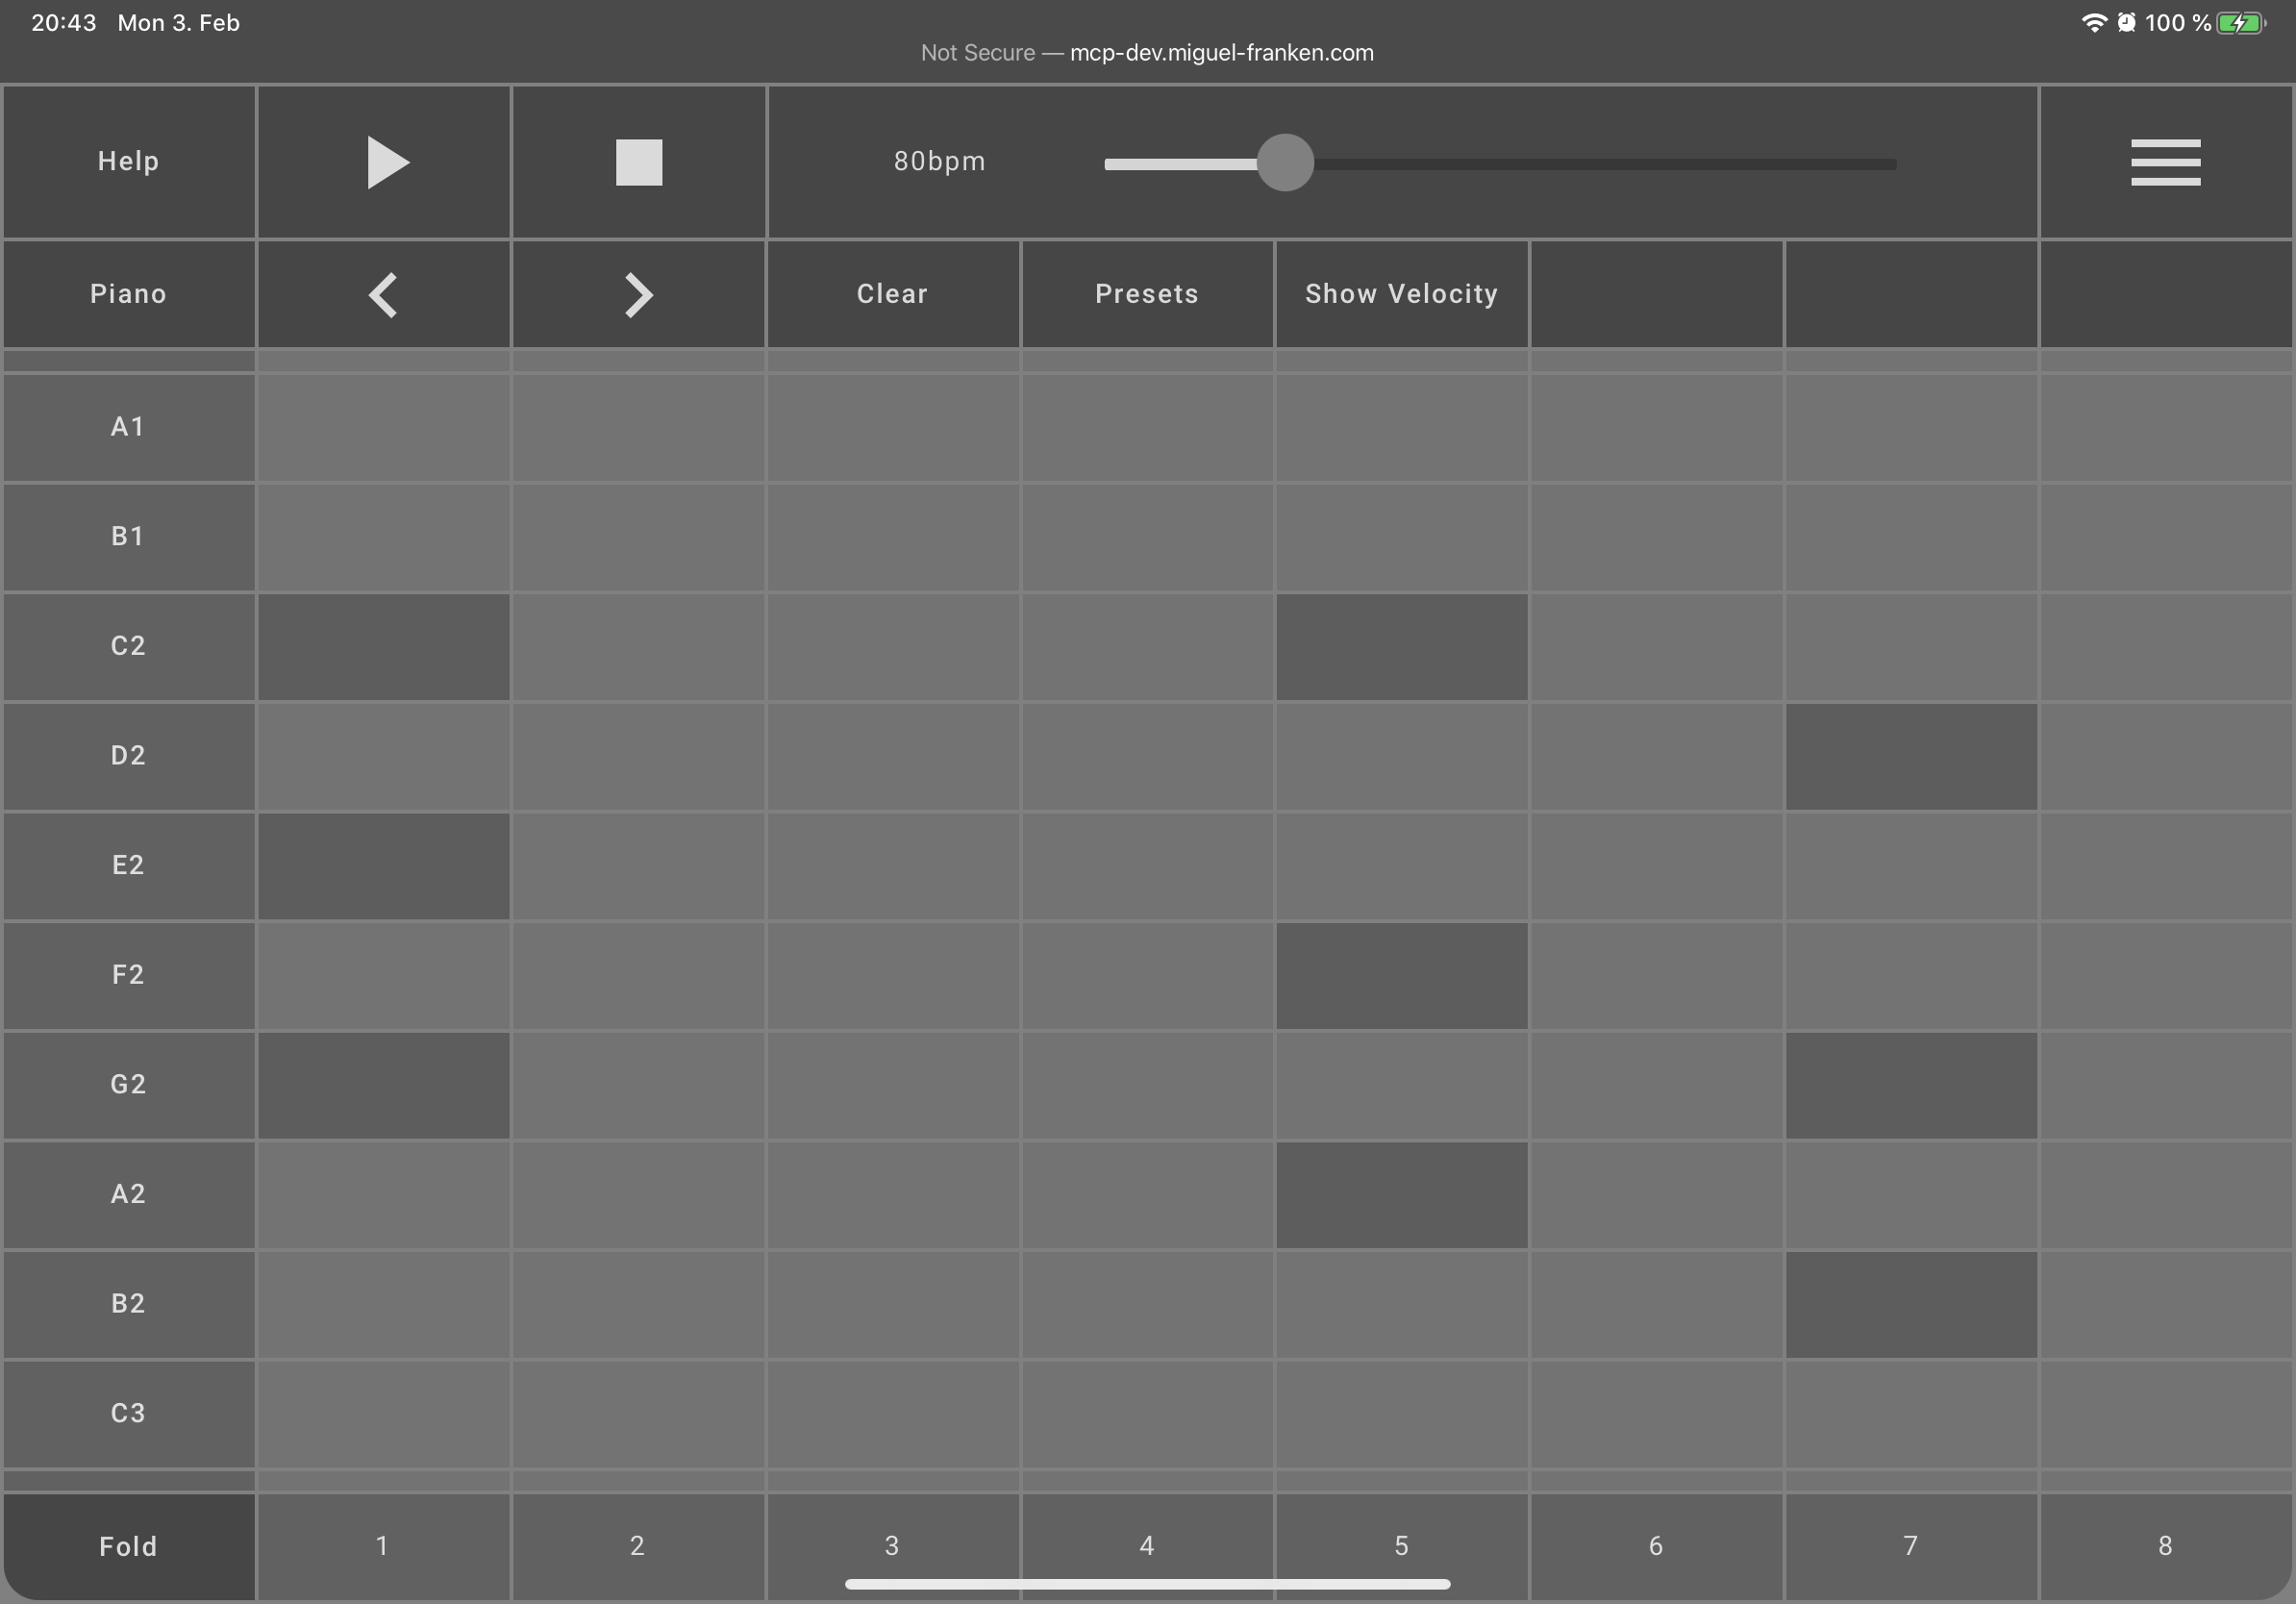The height and width of the screenshot is (1604, 2296).
Task: Navigate to previous pattern page
Action: [382, 293]
